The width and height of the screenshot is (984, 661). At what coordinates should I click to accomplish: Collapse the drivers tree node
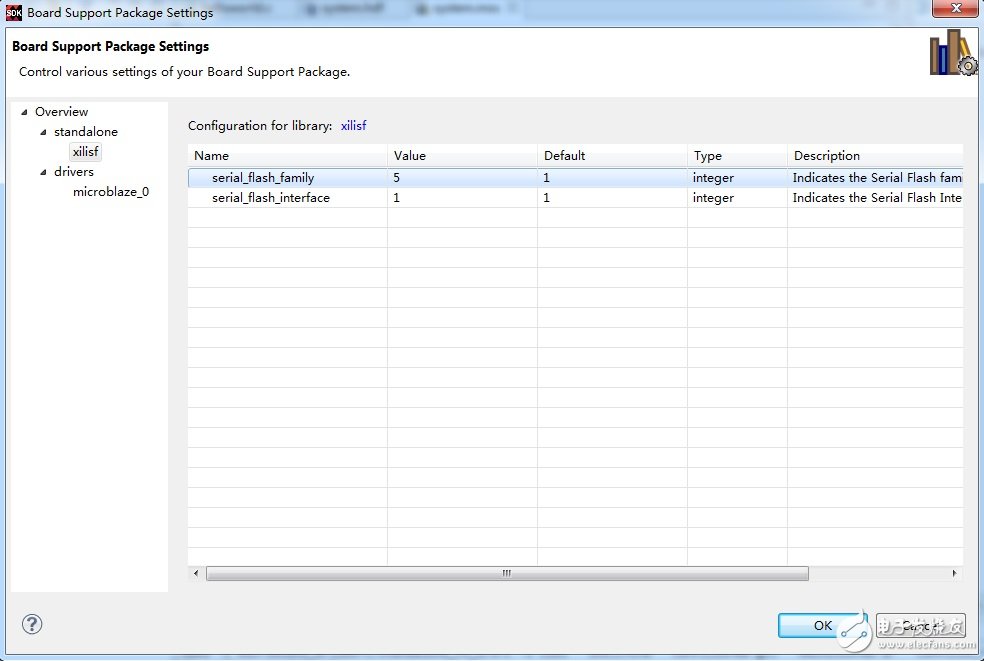43,172
